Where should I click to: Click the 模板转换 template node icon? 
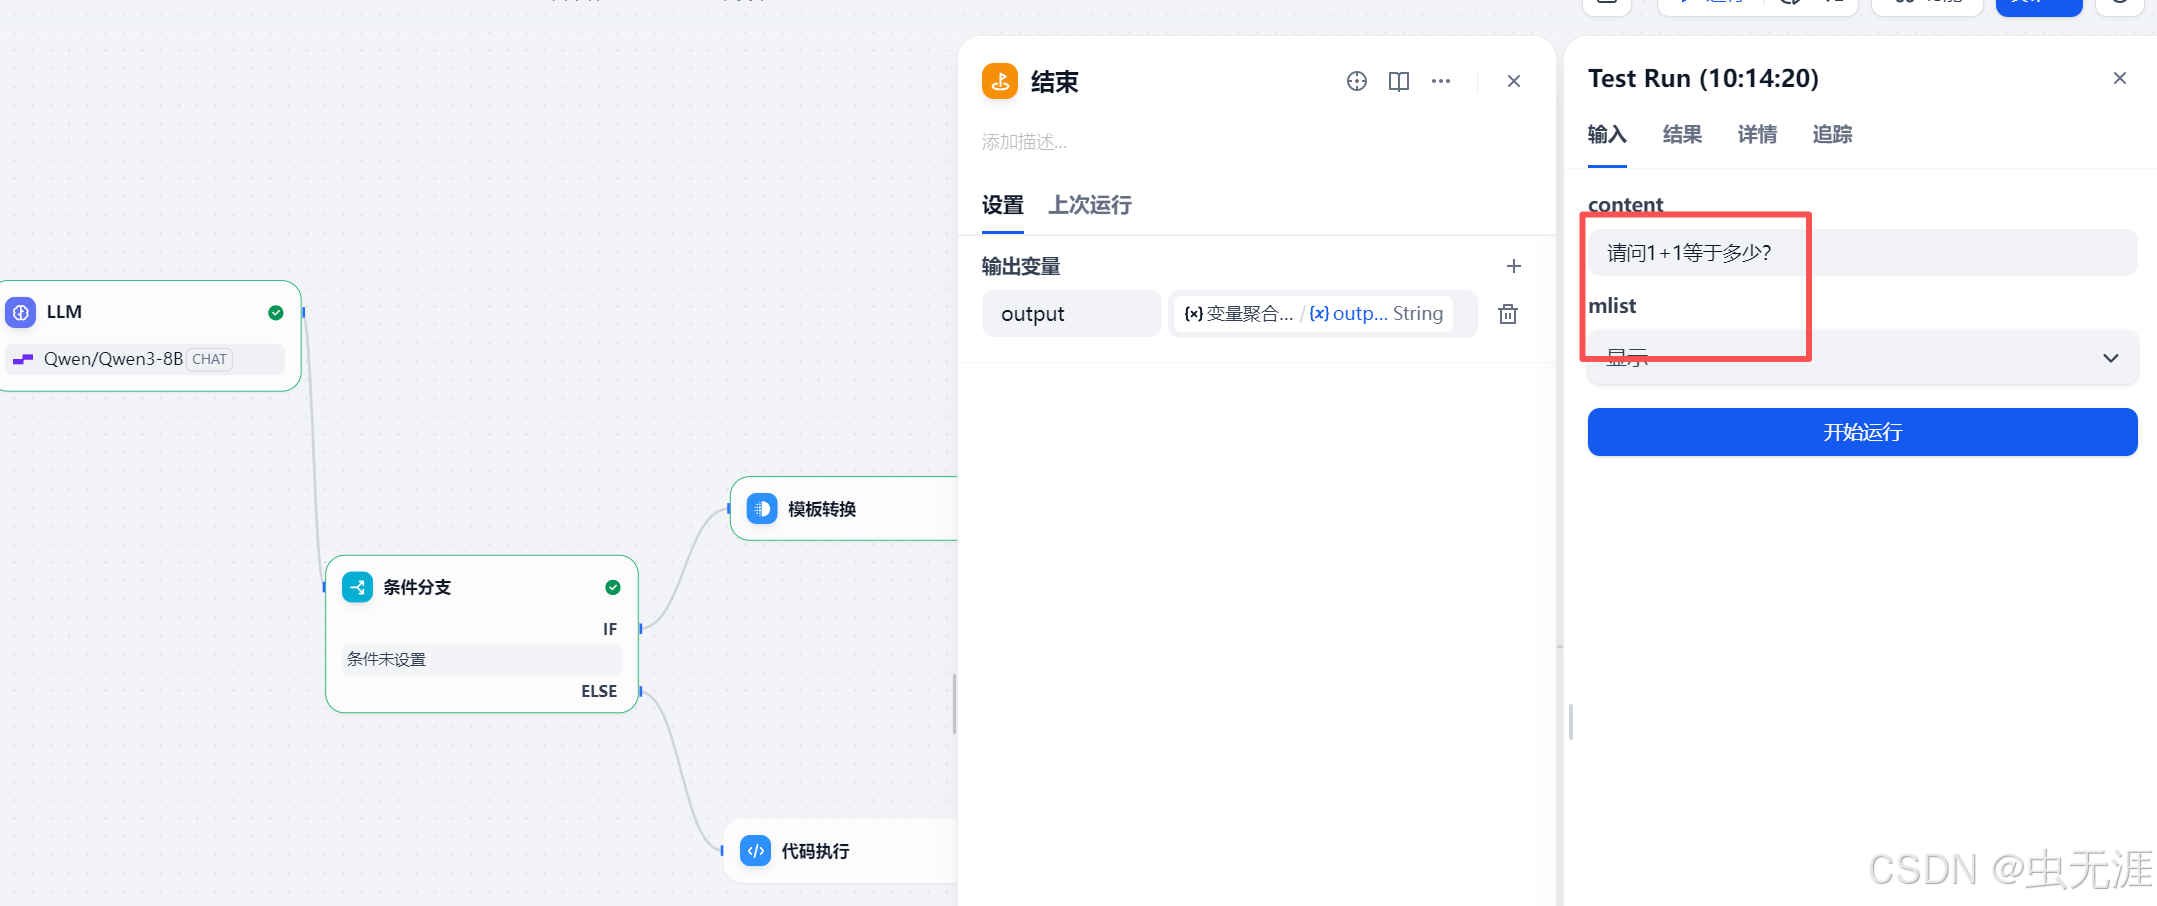pos(762,508)
